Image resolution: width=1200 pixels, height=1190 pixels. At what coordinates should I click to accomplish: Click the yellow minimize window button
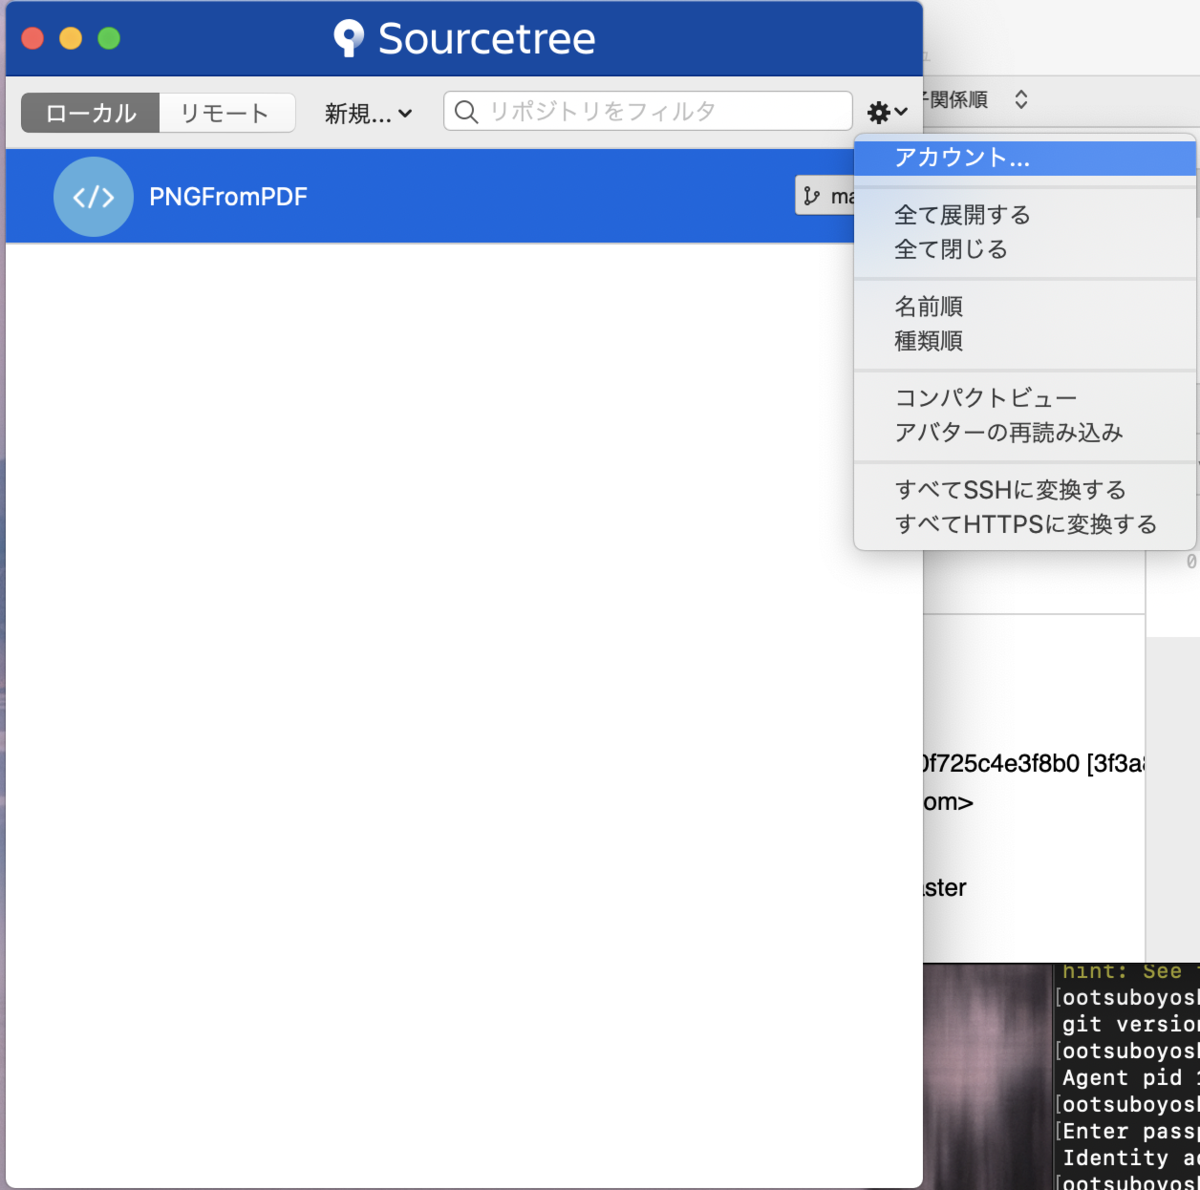[x=71, y=38]
